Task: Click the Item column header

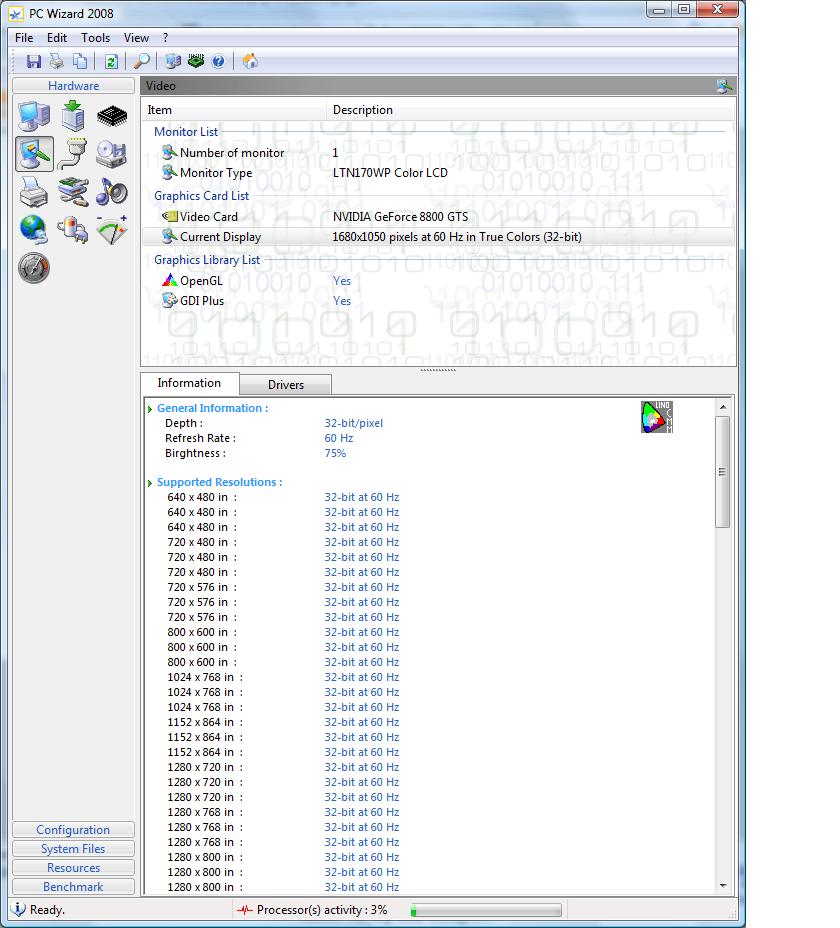Action: click(234, 110)
